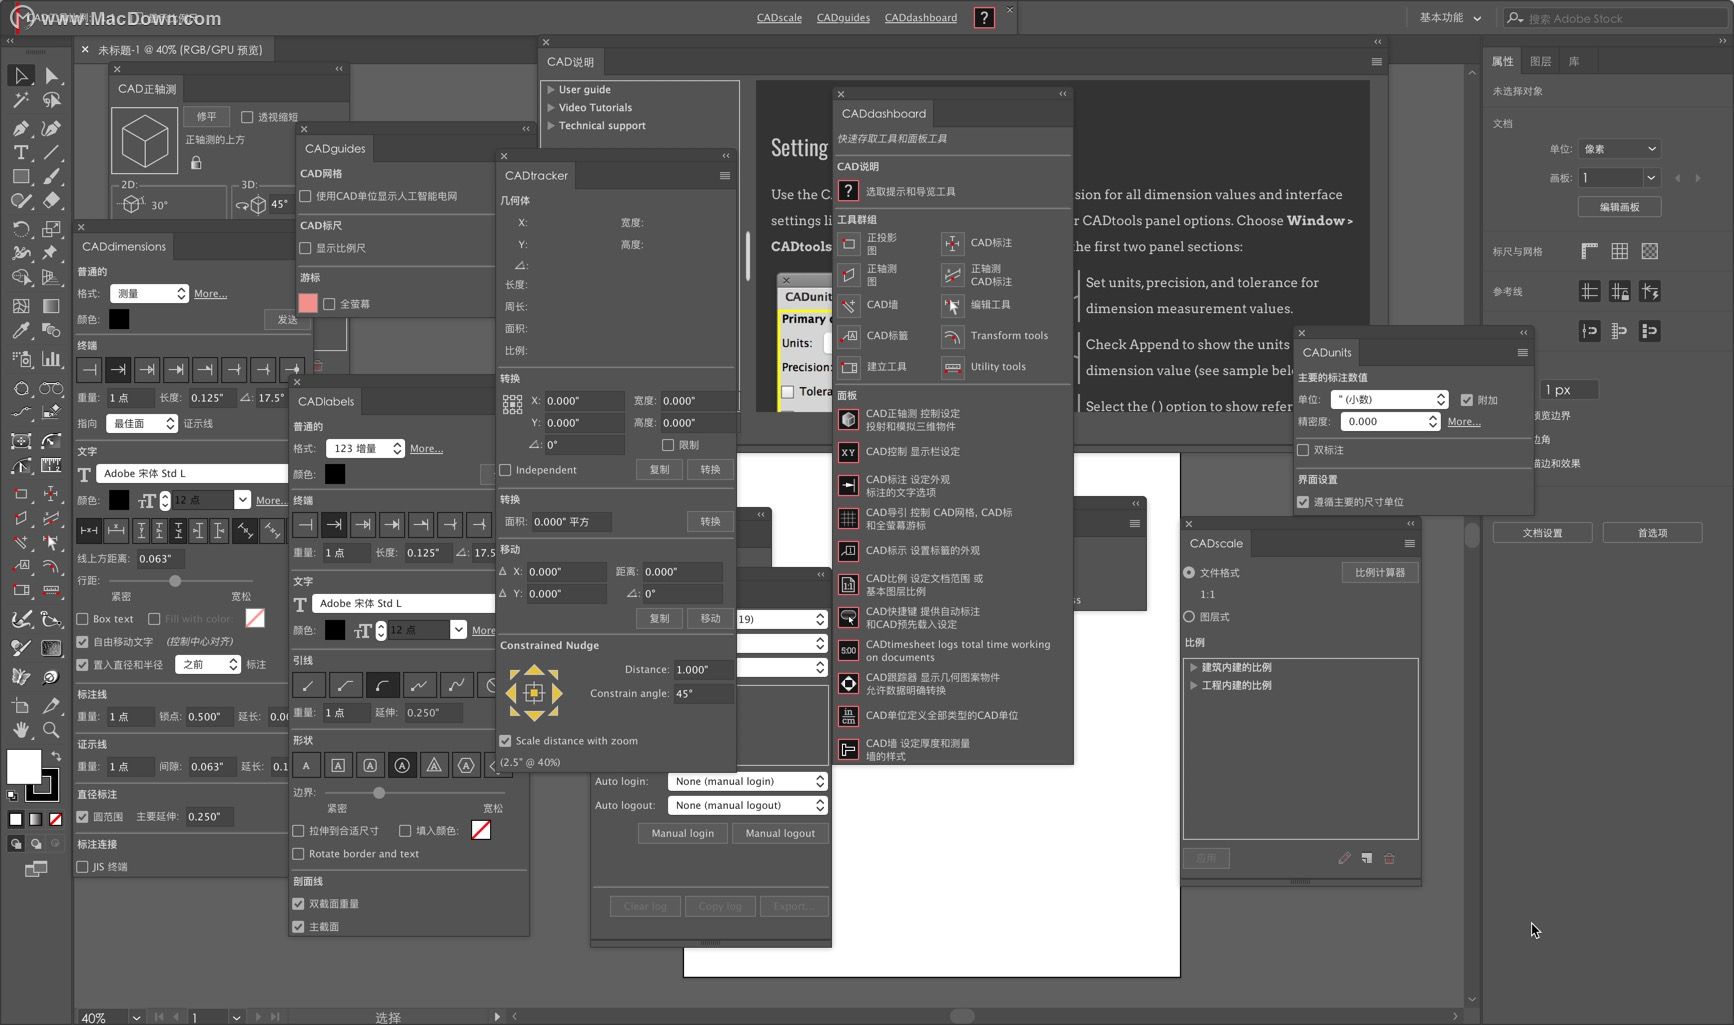The height and width of the screenshot is (1025, 1734).
Task: Select the Hand tool
Action: click(x=20, y=730)
